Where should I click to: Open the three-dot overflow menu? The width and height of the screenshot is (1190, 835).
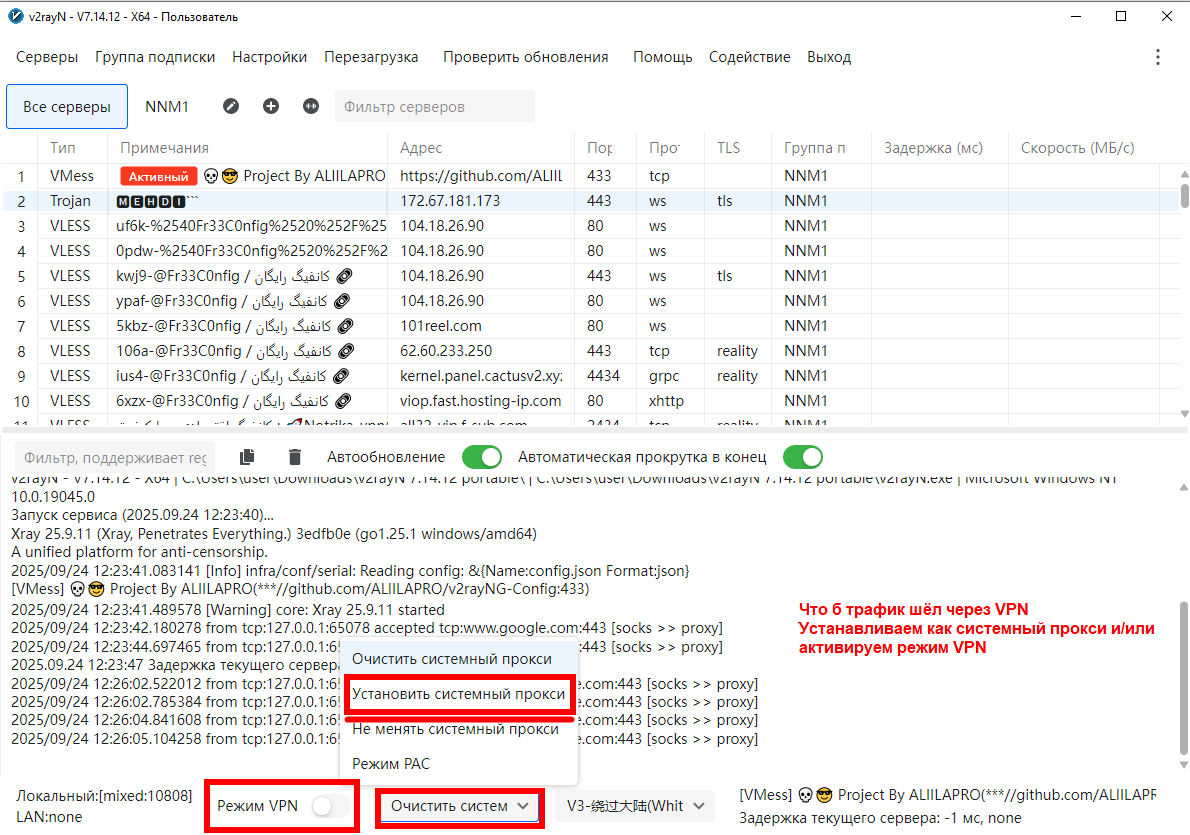coord(1158,57)
